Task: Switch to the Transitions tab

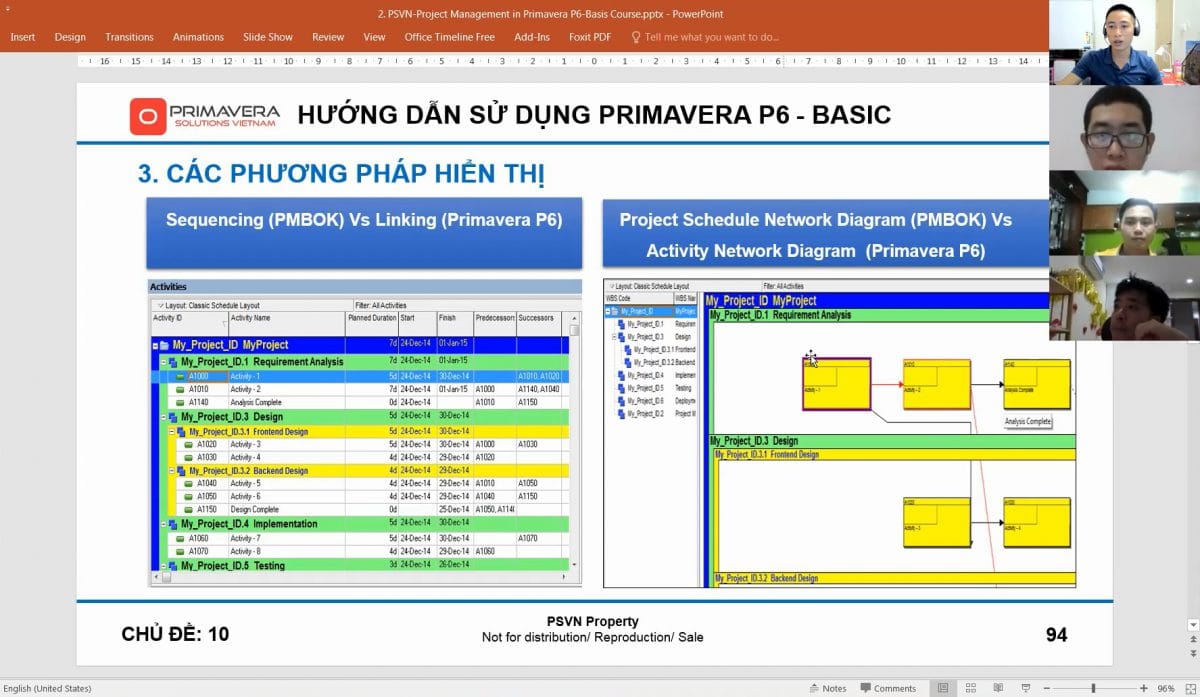Action: coord(129,37)
